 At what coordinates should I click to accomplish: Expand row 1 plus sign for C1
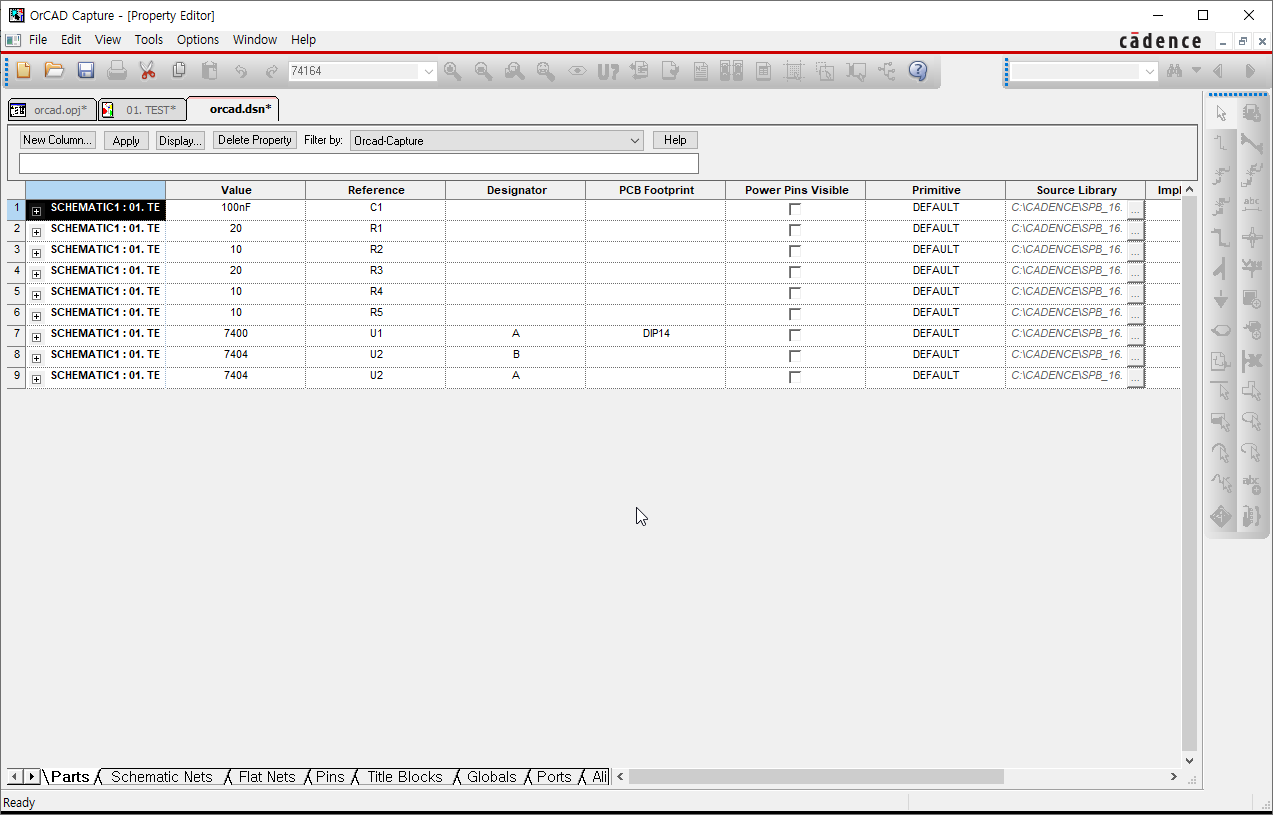(36, 211)
